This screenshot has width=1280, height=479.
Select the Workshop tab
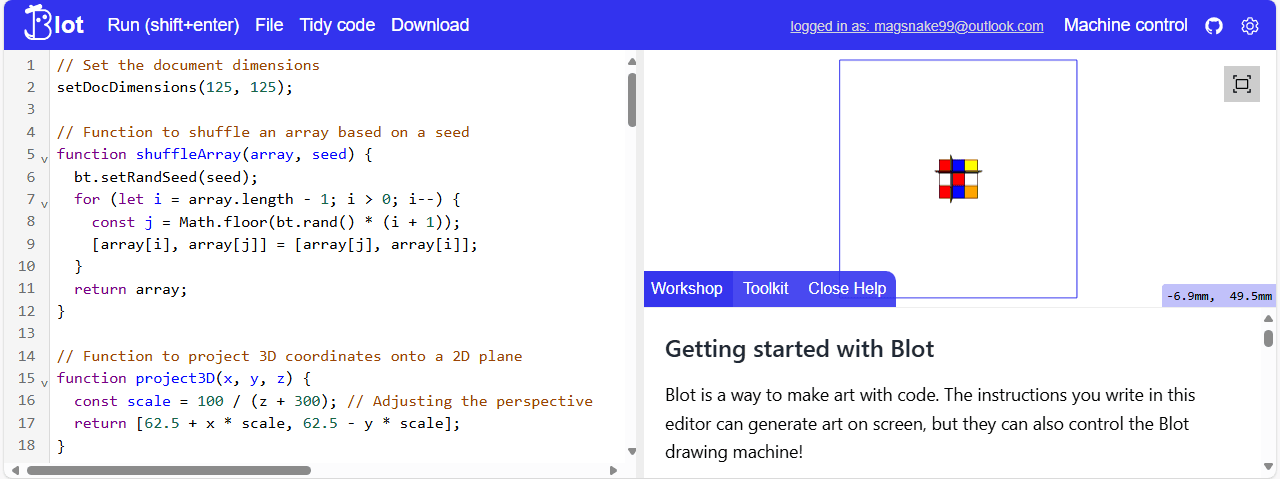(x=686, y=288)
